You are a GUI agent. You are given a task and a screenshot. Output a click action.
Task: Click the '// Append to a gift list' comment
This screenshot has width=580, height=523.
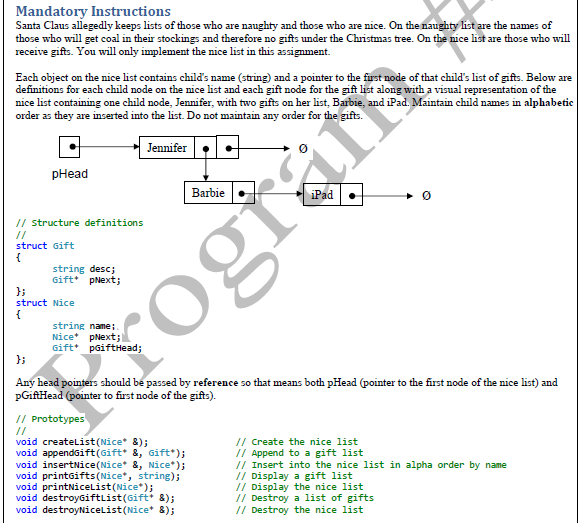click(299, 453)
